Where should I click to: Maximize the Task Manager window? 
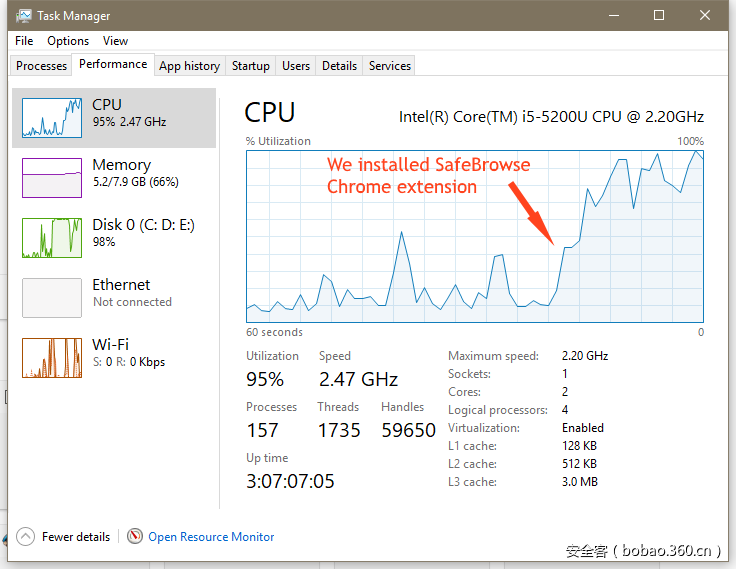[x=659, y=15]
